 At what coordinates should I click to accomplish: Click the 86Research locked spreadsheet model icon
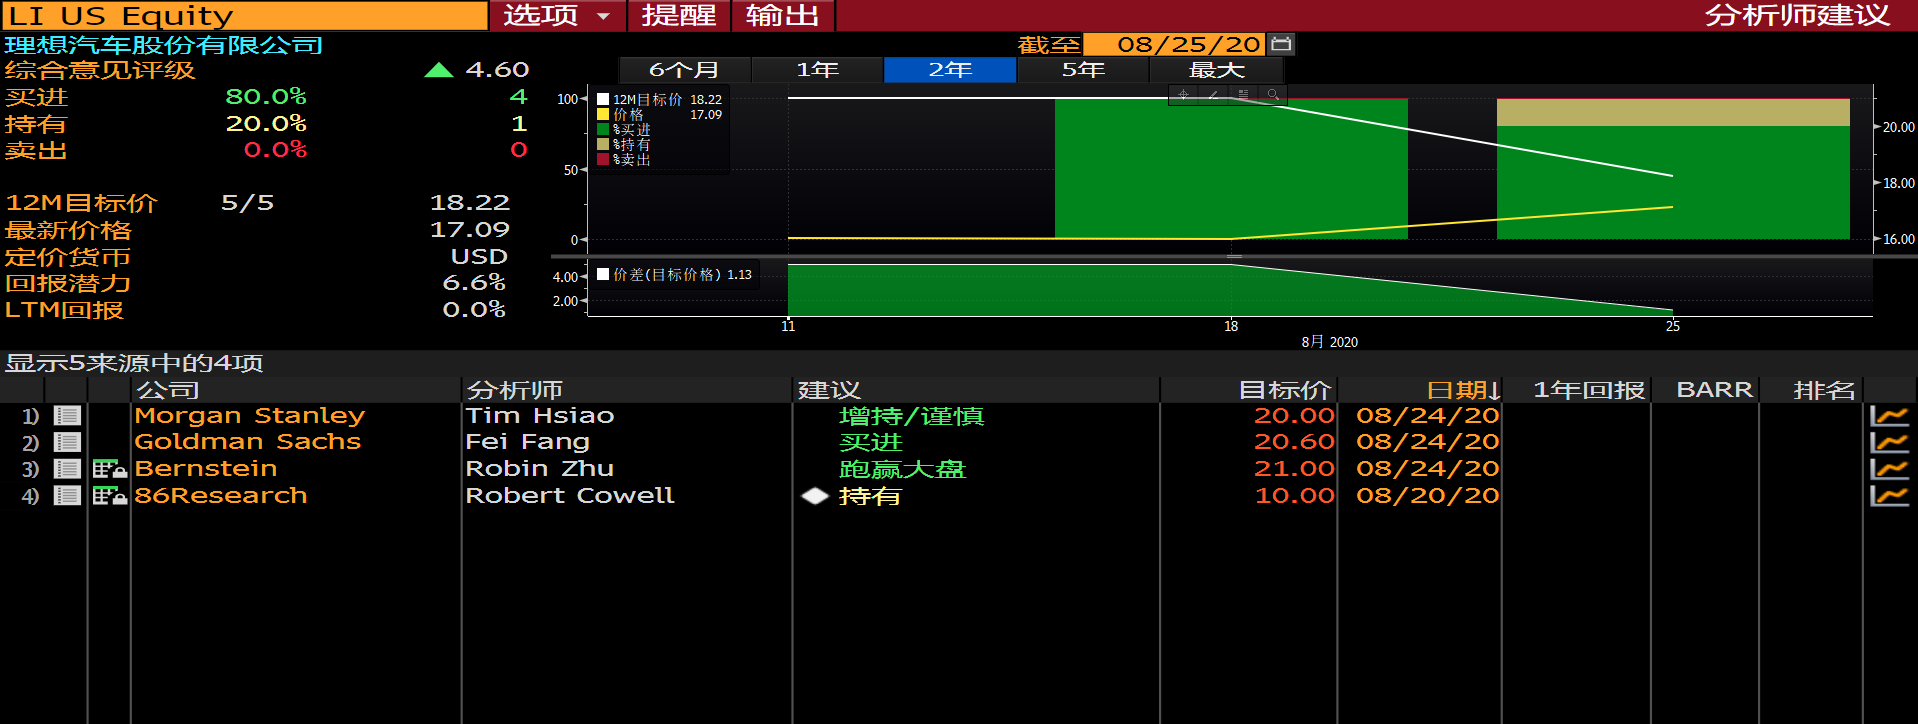pos(109,495)
